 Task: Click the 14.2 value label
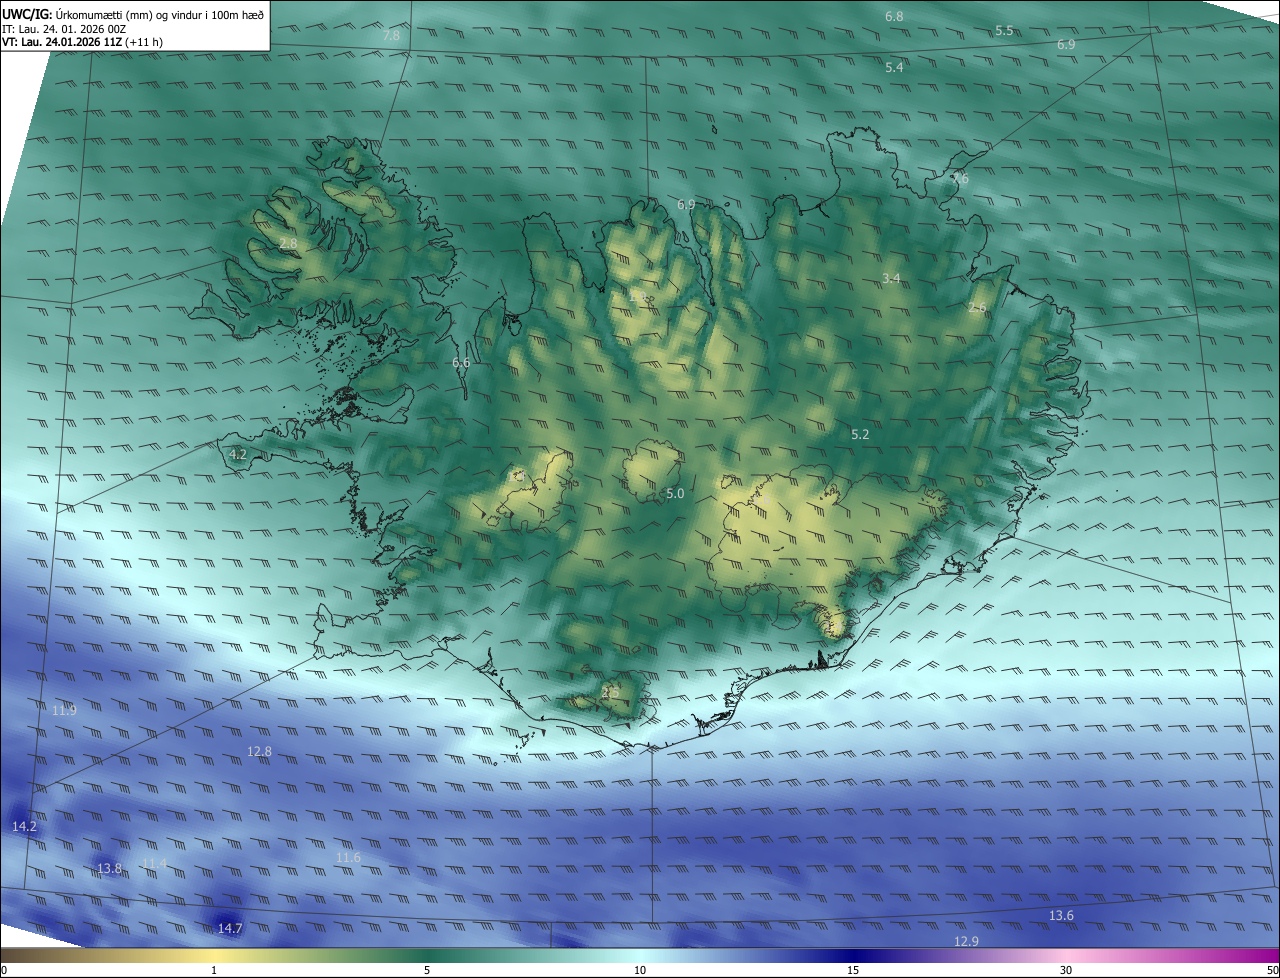[x=24, y=826]
